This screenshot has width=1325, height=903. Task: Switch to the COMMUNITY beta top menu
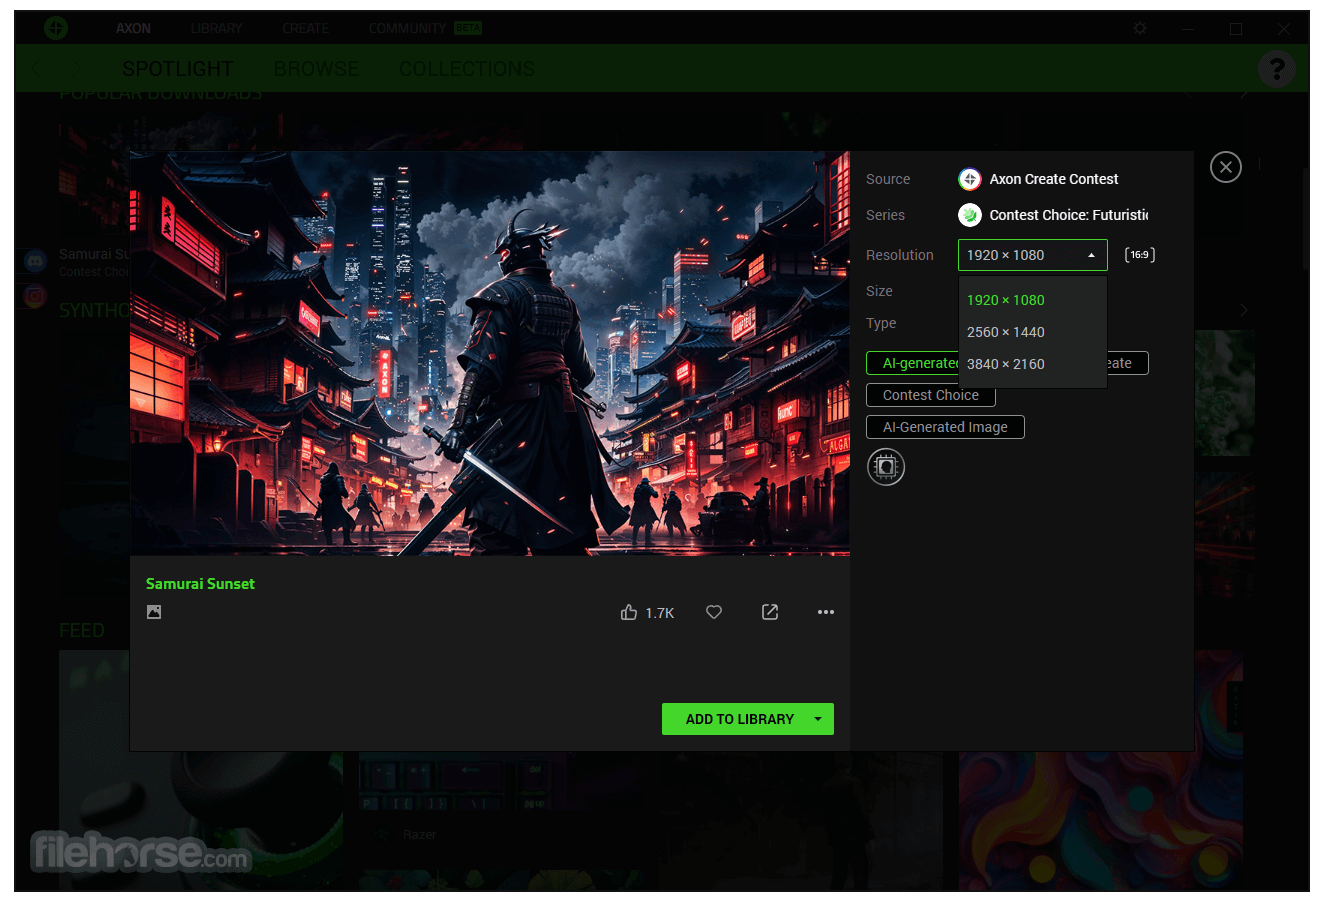425,28
